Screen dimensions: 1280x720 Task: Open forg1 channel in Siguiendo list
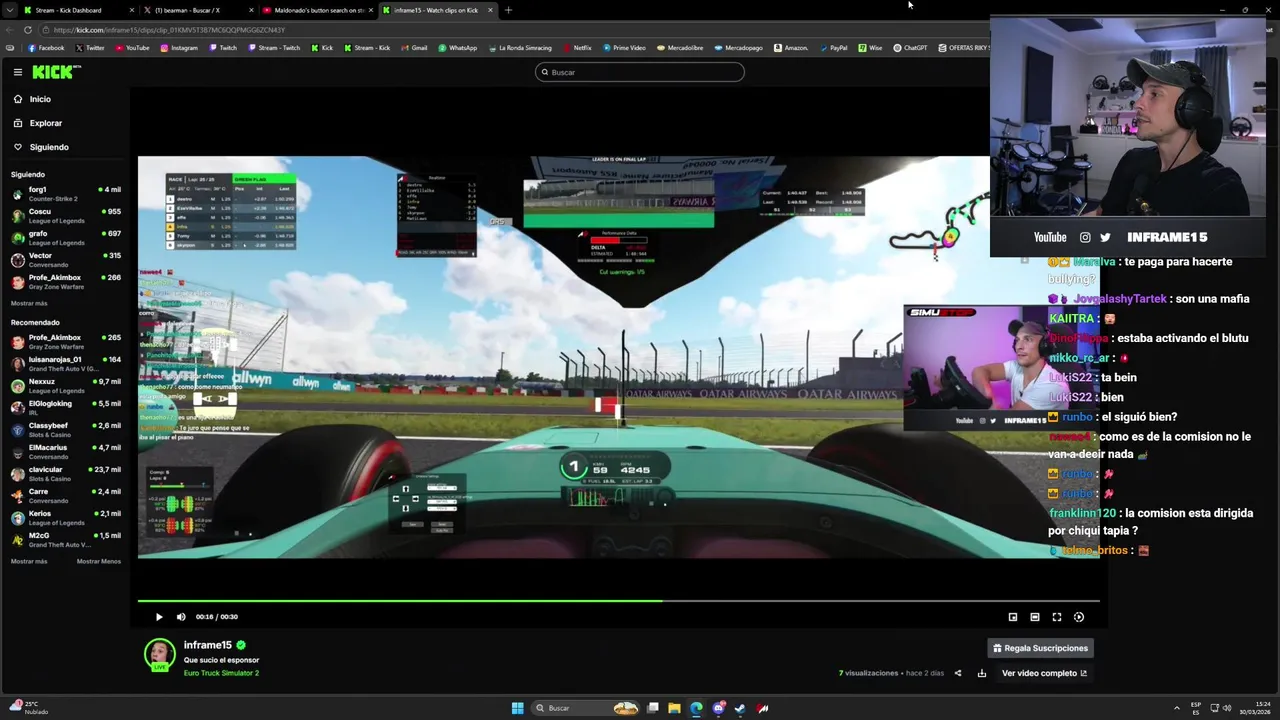point(66,193)
